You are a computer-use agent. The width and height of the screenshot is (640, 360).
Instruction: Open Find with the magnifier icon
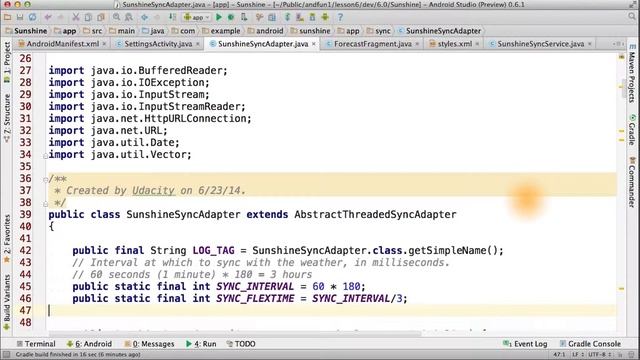pos(117,17)
